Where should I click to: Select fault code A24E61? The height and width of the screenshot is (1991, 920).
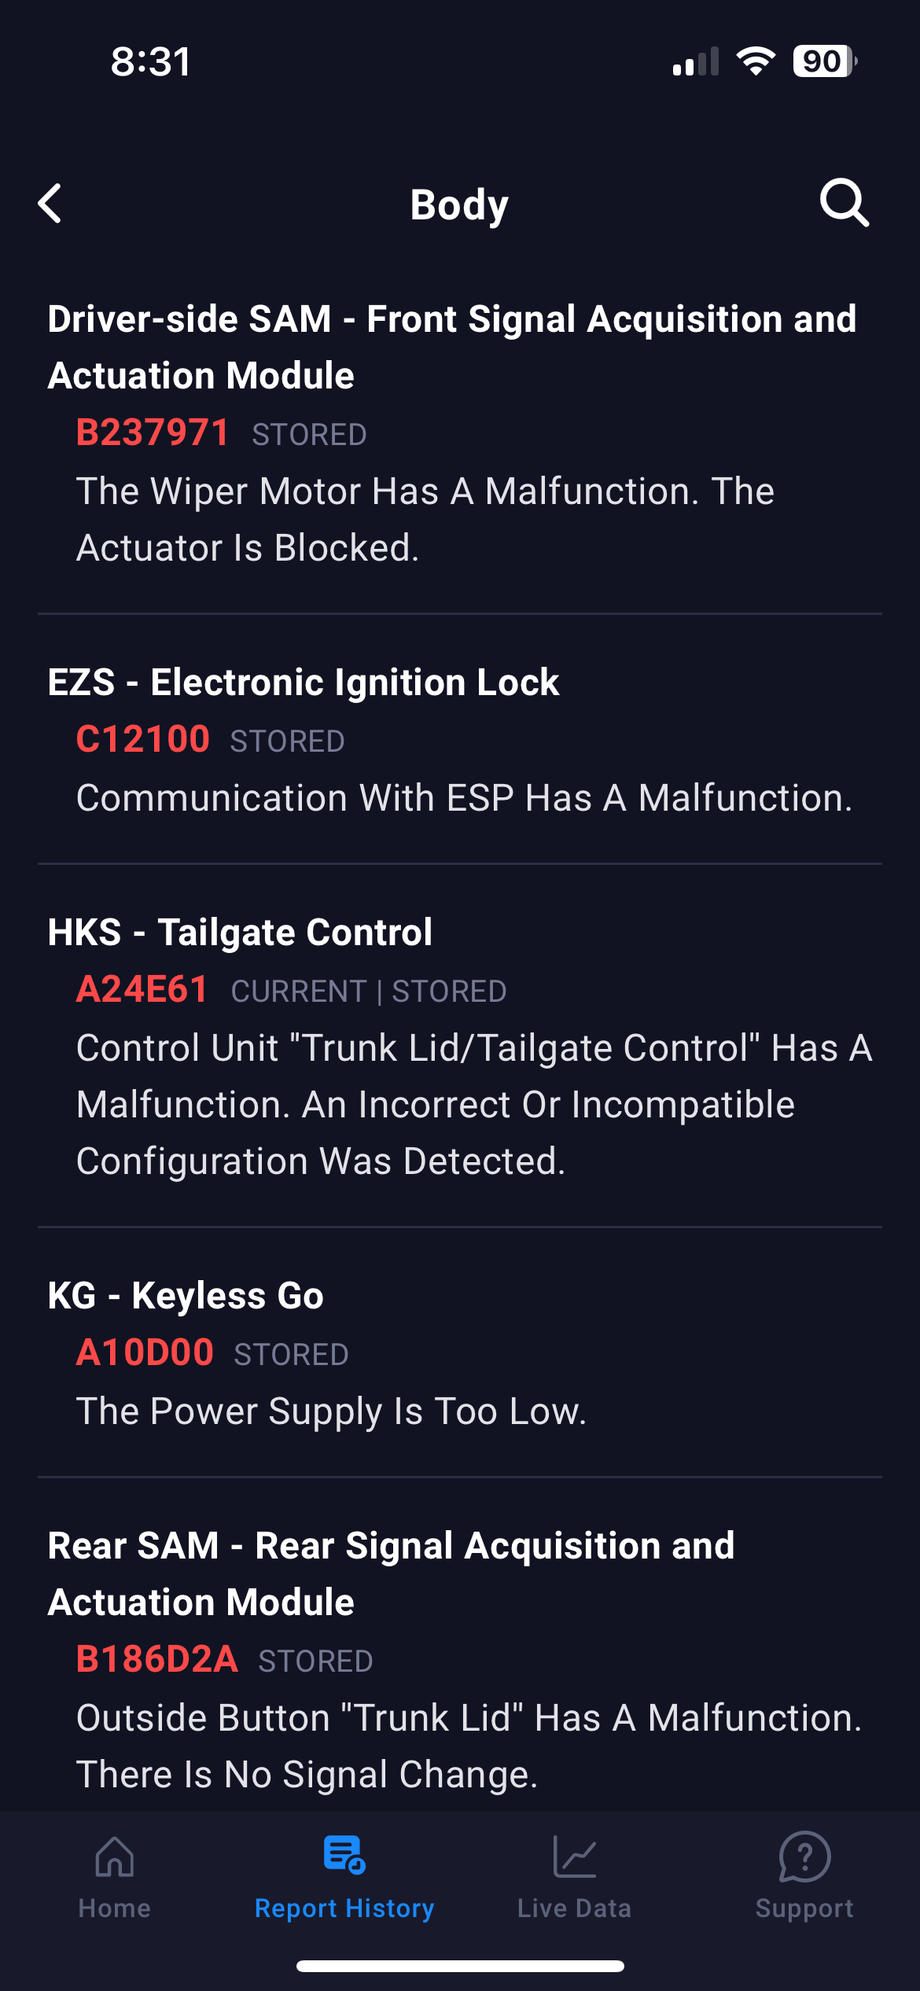click(x=142, y=989)
